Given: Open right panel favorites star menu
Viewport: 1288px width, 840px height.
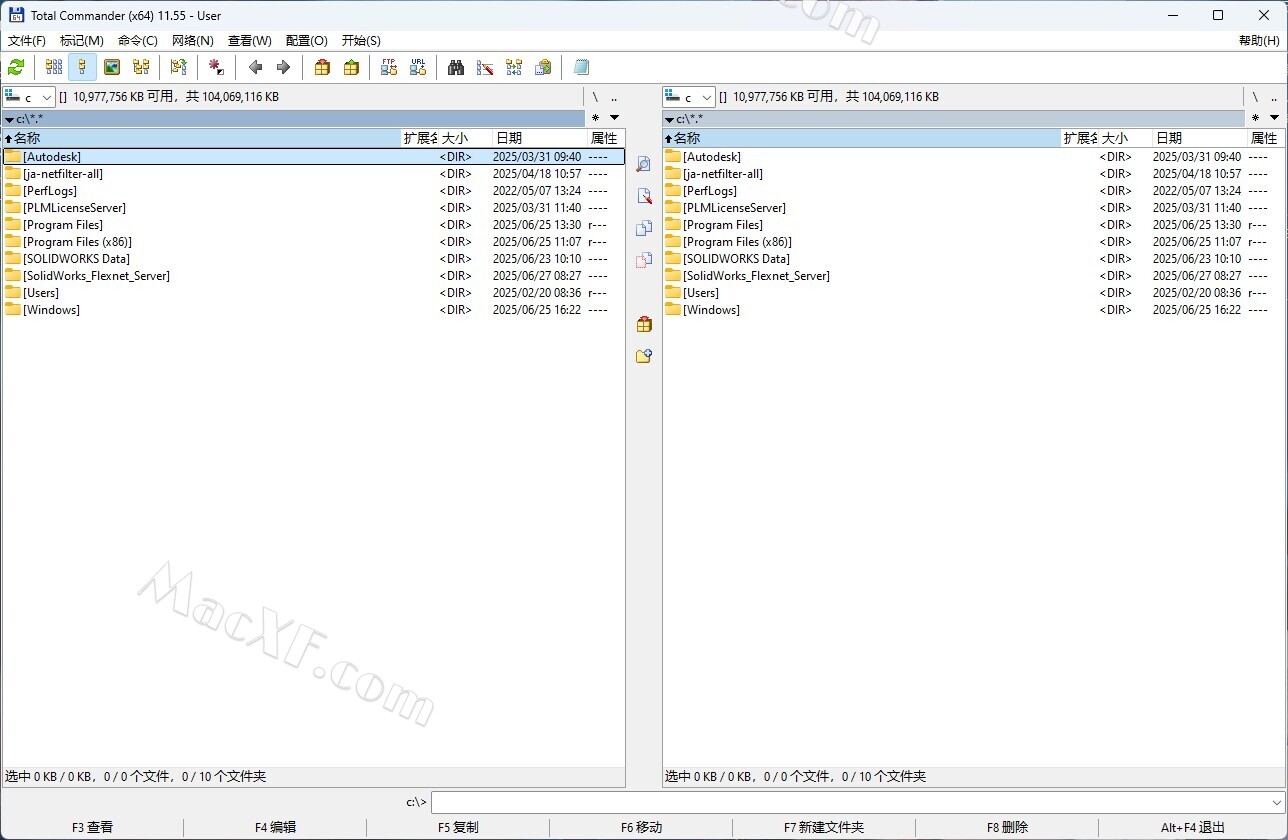Looking at the screenshot, I should 1255,118.
